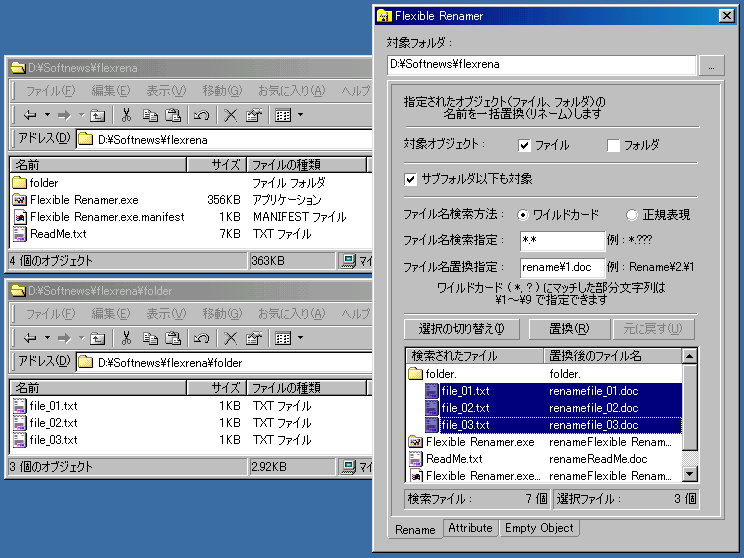
Task: Select ワイルドカード radio button
Action: pos(523,215)
